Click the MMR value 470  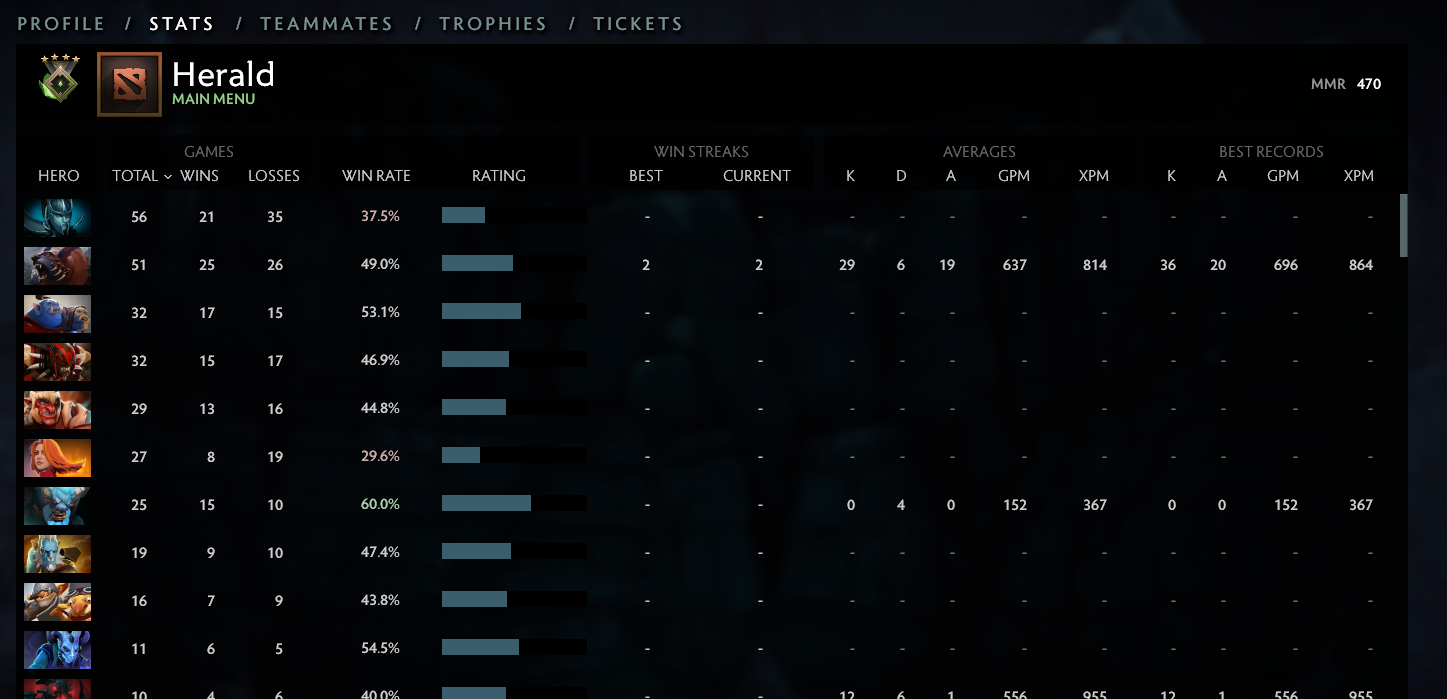click(1372, 84)
